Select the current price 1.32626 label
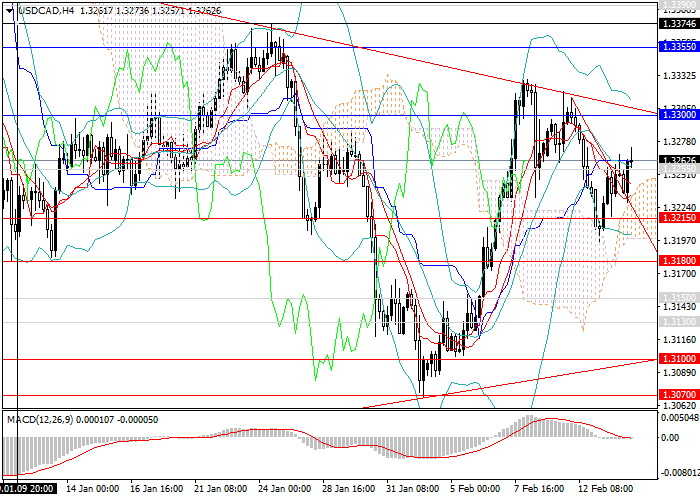Image resolution: width=700 pixels, height=500 pixels. [679, 160]
